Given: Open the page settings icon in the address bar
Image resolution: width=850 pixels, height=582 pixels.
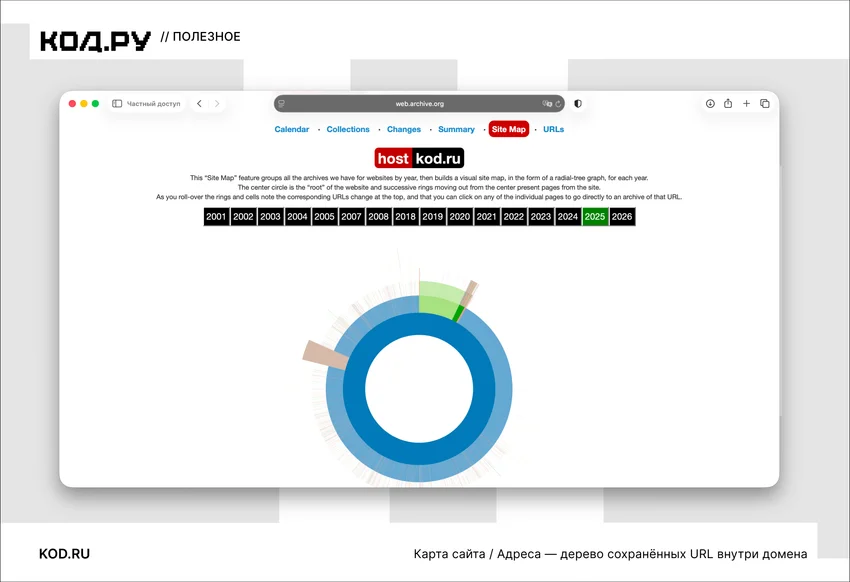Looking at the screenshot, I should click(281, 104).
